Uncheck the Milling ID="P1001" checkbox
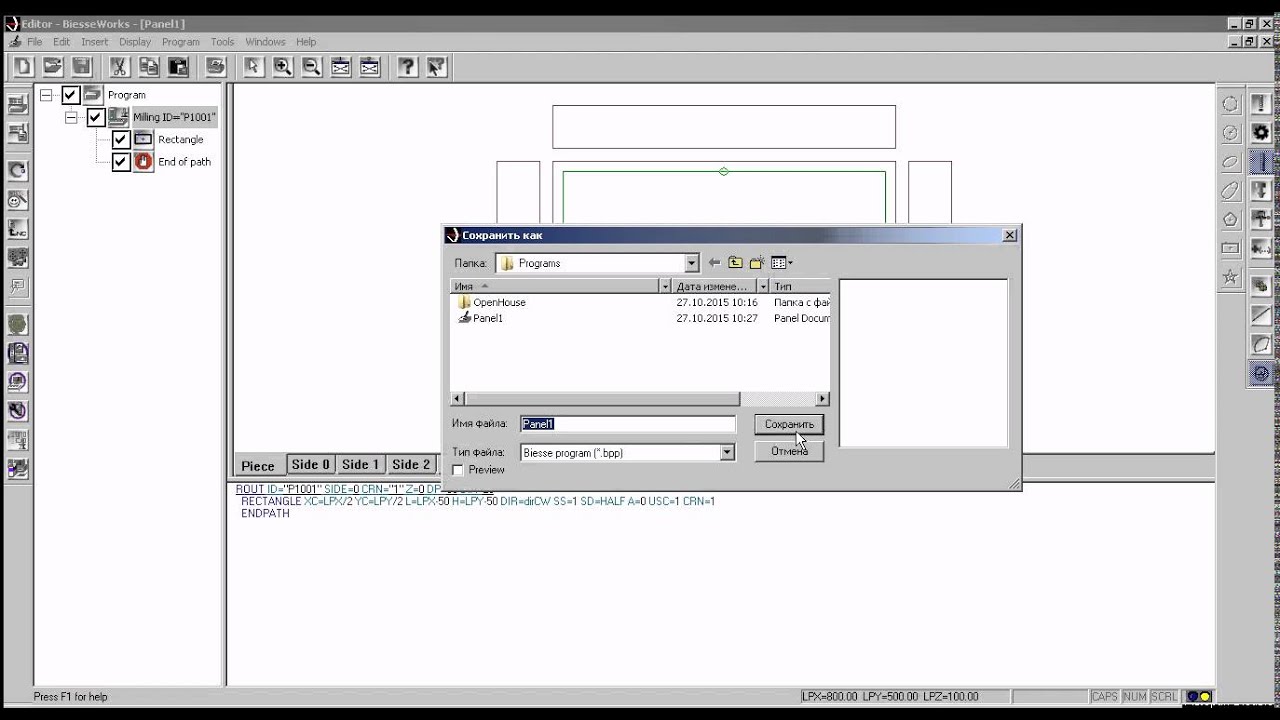Viewport: 1280px width, 720px height. (95, 117)
